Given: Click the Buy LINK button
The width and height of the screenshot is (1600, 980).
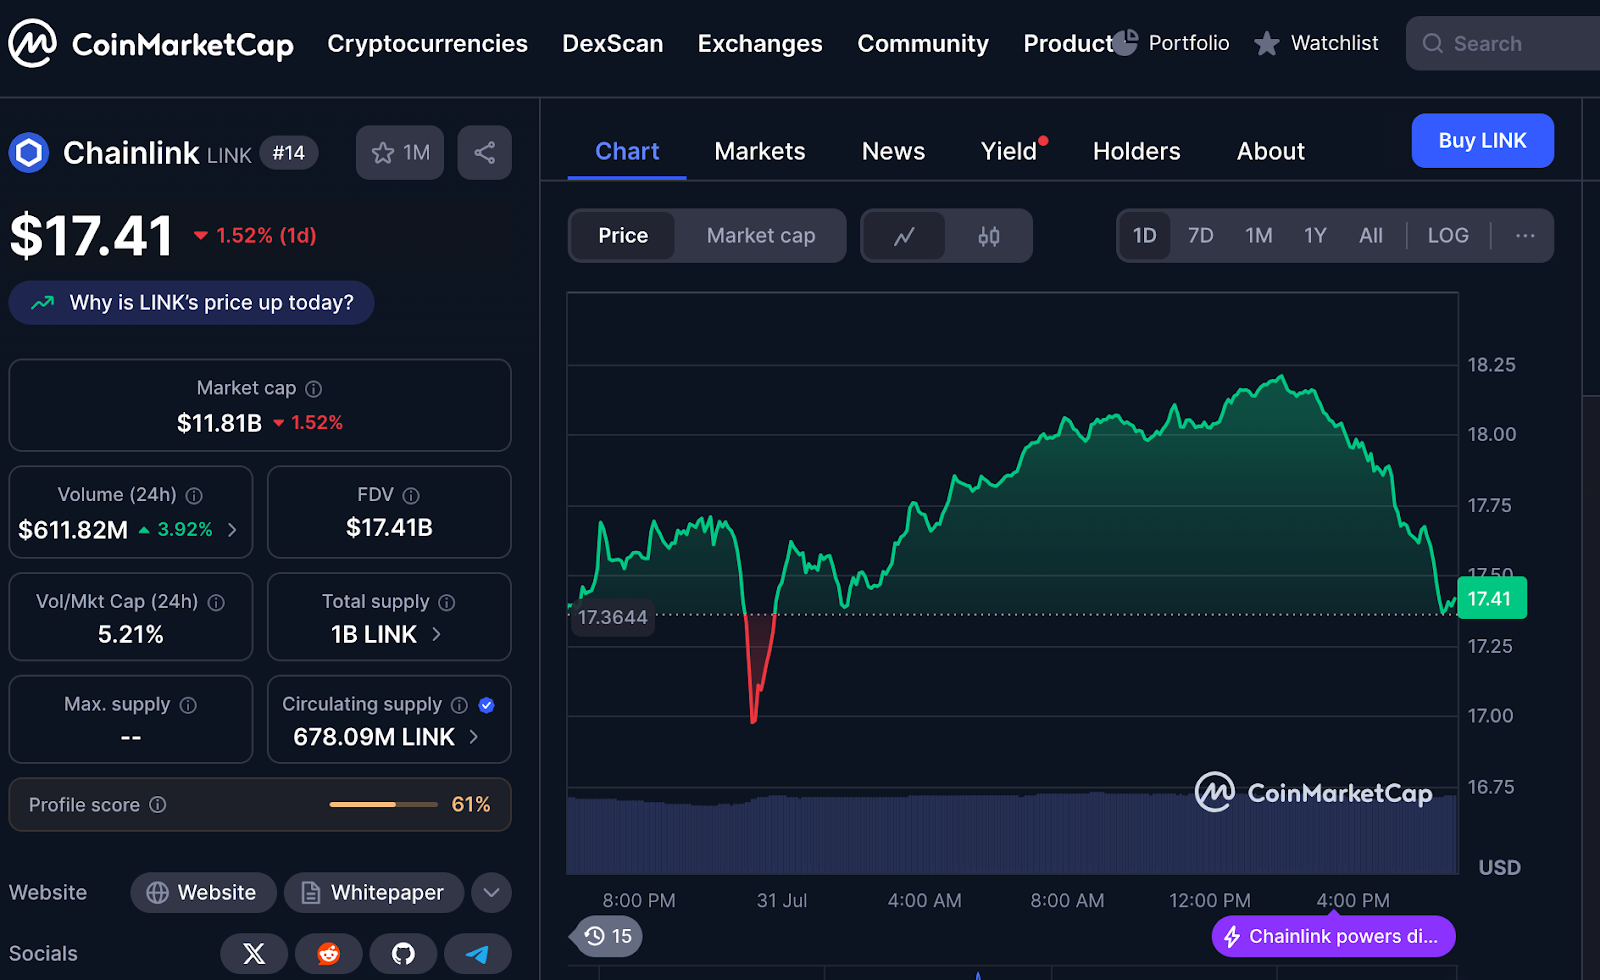Looking at the screenshot, I should click(x=1482, y=141).
